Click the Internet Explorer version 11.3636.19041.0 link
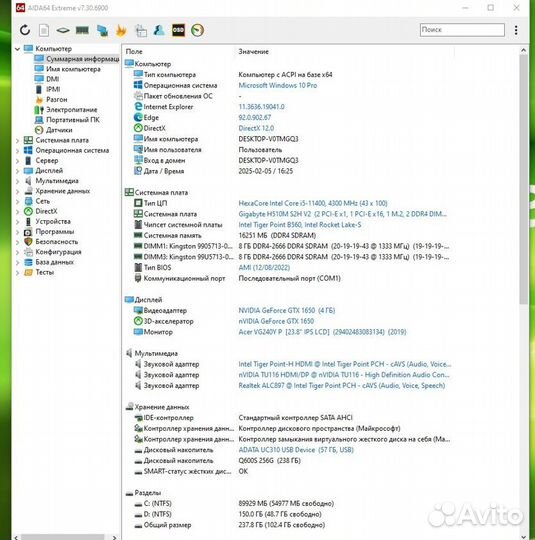535x540 pixels. pyautogui.click(x=261, y=107)
